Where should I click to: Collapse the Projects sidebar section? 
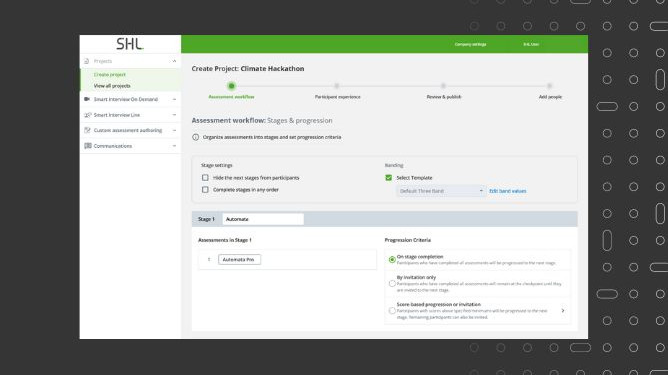click(174, 61)
